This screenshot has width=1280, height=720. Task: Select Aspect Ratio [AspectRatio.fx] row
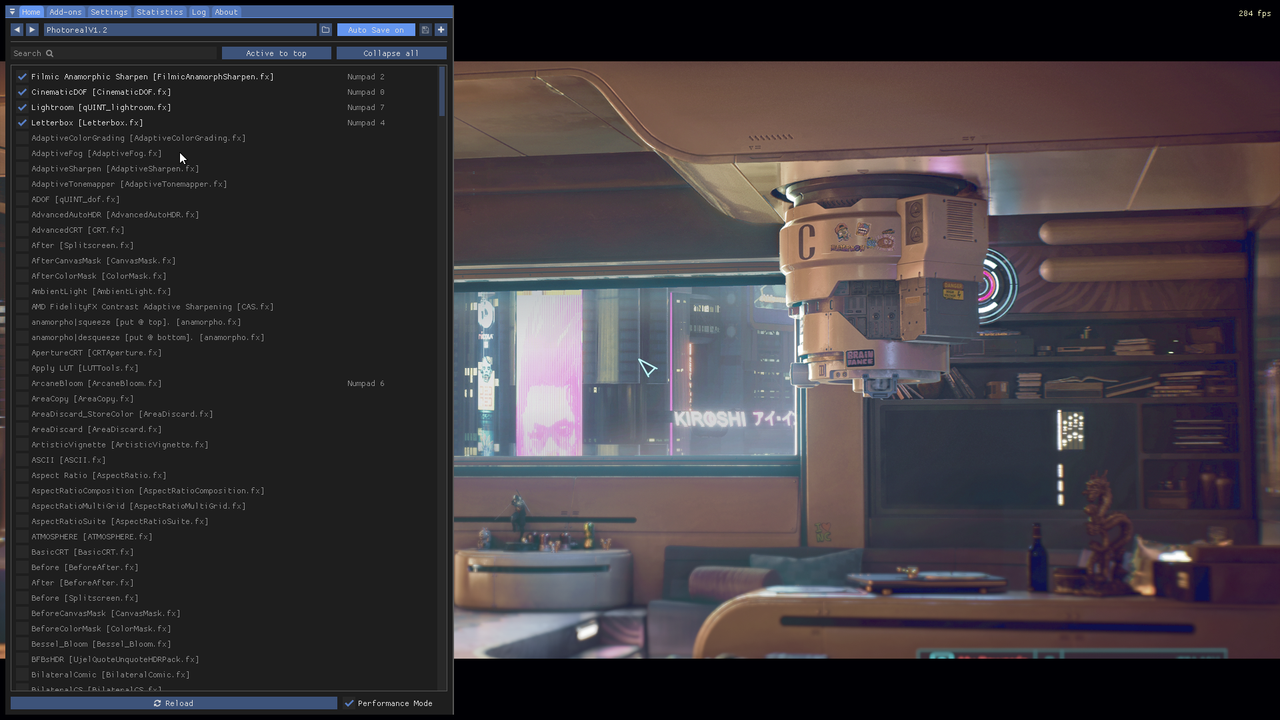(x=99, y=475)
